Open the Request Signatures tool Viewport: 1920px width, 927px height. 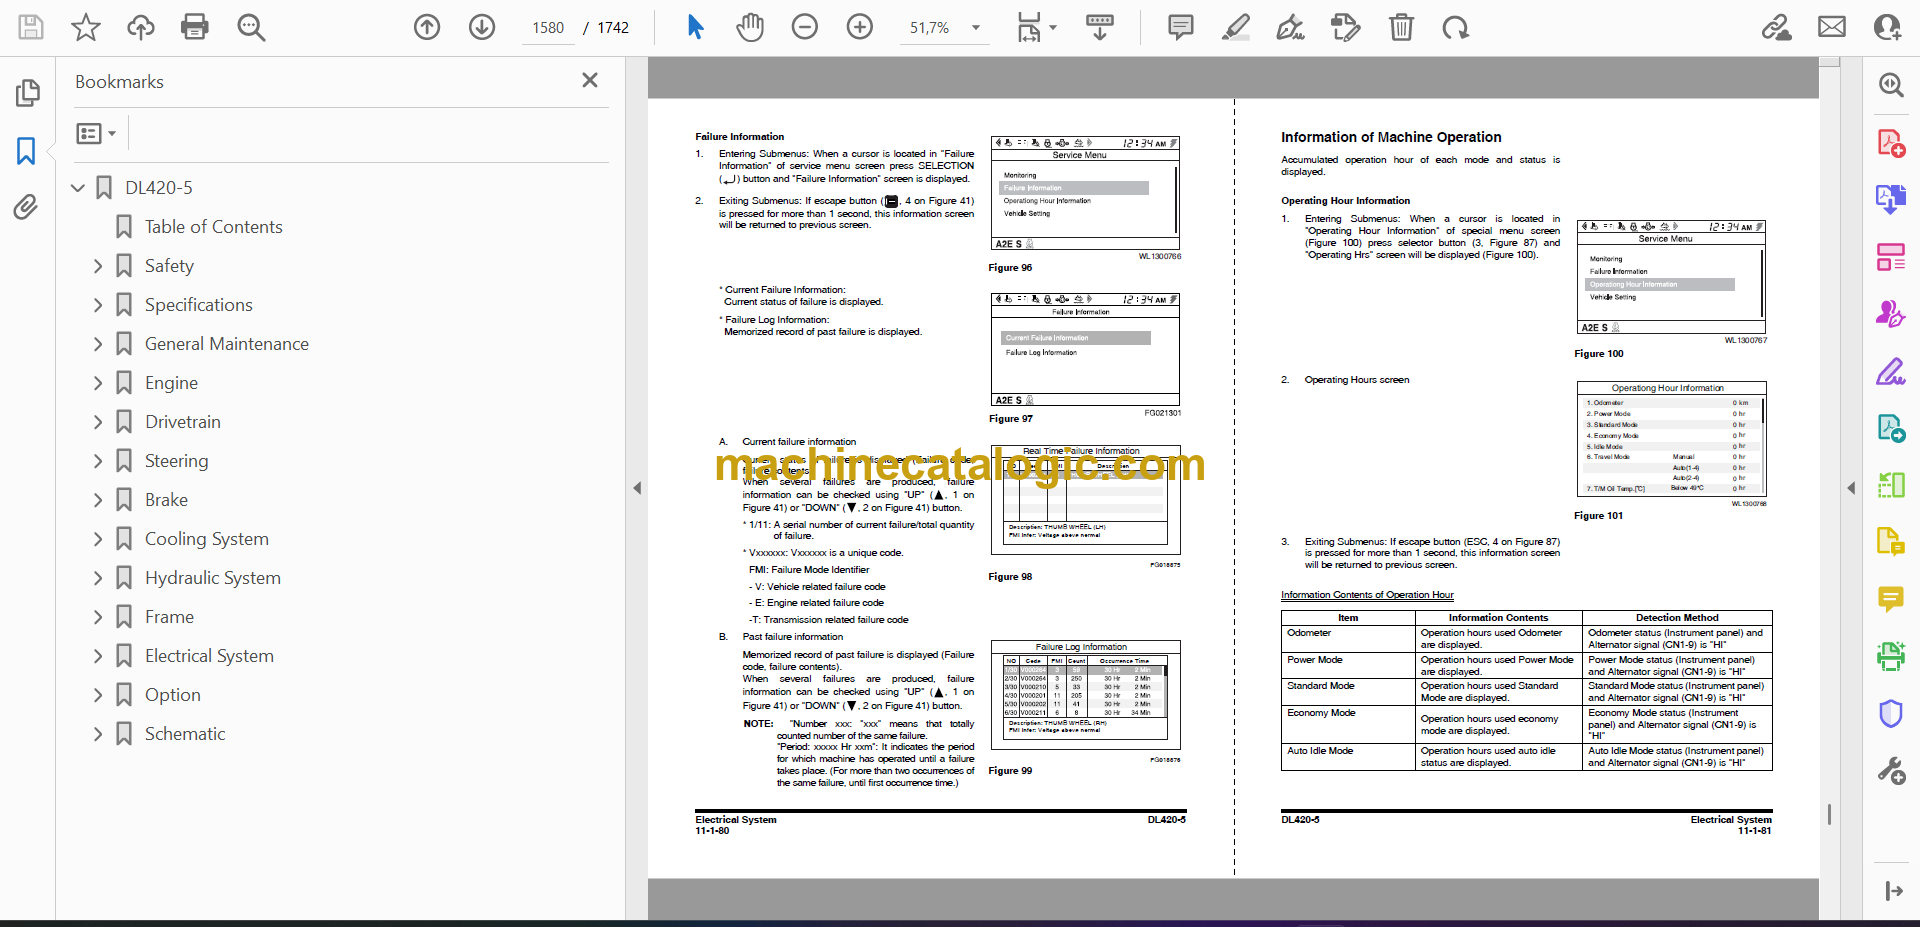[1891, 314]
